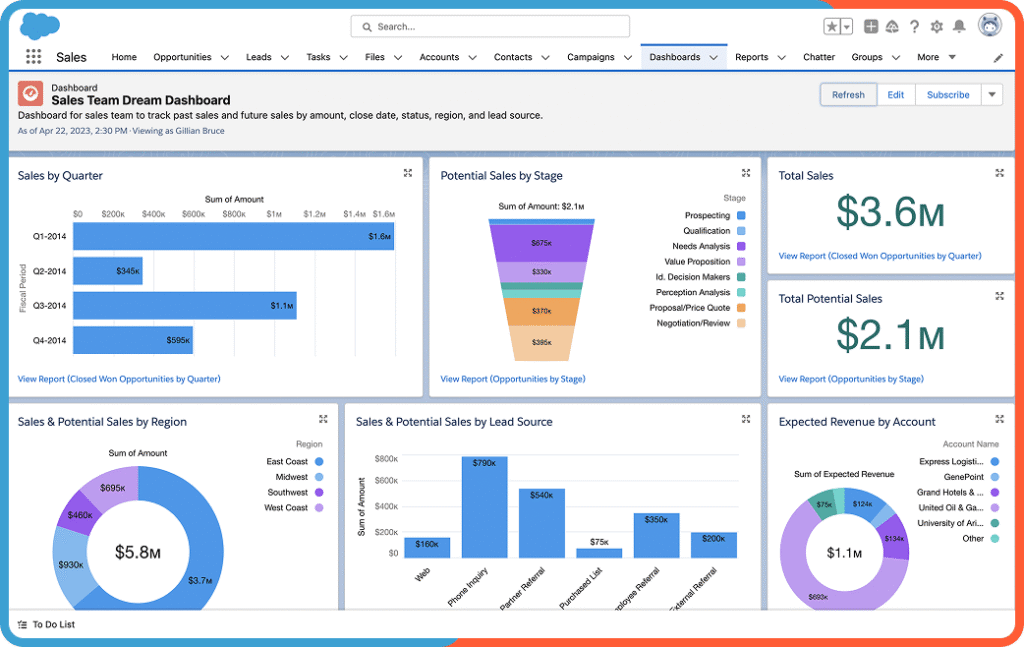This screenshot has width=1024, height=647.
Task: Go to the Chatter tab
Action: 819,57
